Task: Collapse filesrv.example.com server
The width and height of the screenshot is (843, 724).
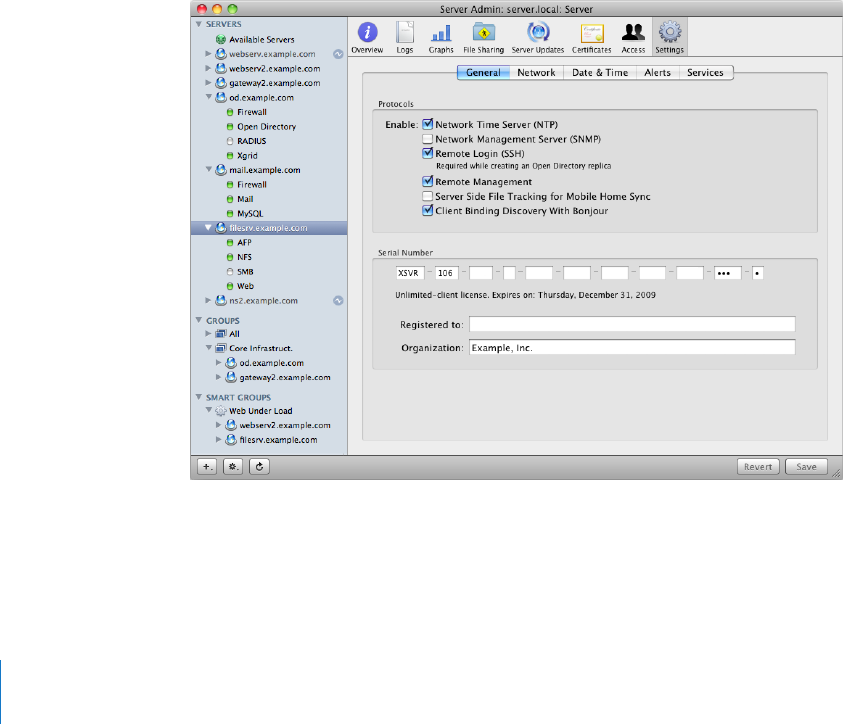Action: 209,228
